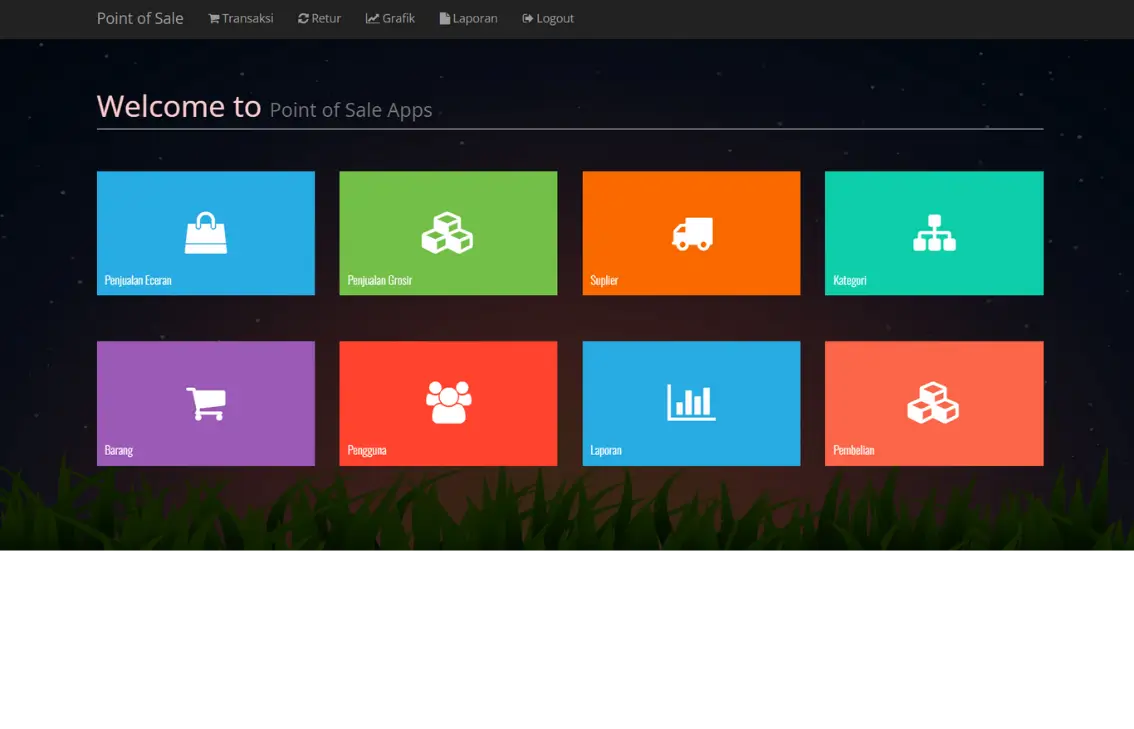
Task: Click the shopping cart icon in Barang
Action: click(x=206, y=403)
